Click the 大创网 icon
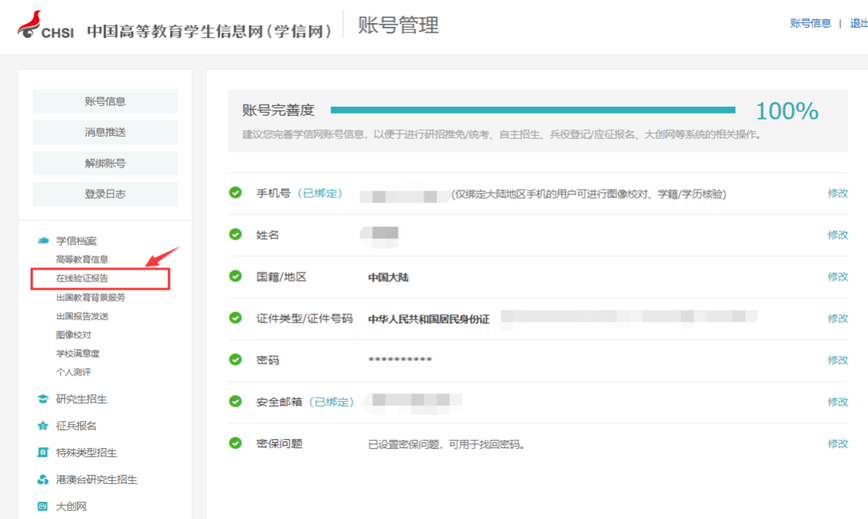The height and width of the screenshot is (519, 868). click(x=43, y=506)
